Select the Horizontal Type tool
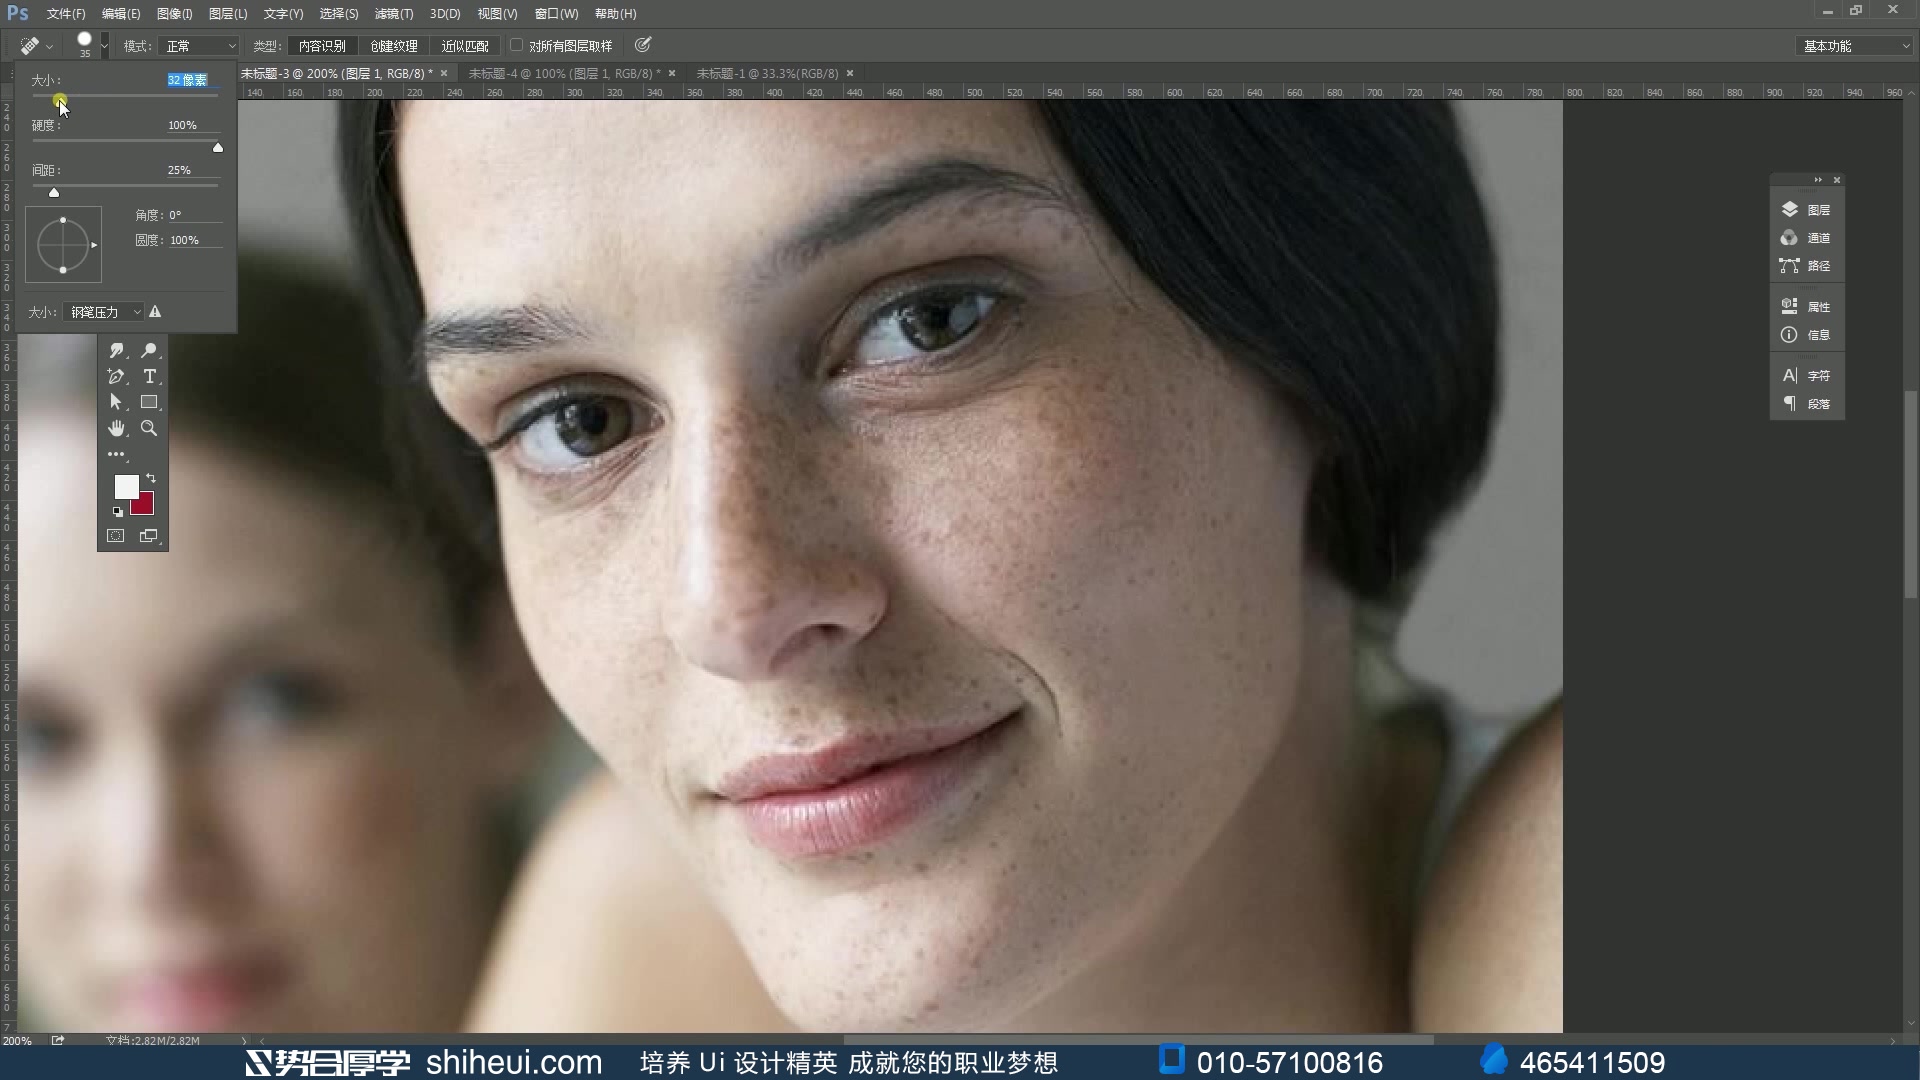The height and width of the screenshot is (1080, 1920). (149, 376)
